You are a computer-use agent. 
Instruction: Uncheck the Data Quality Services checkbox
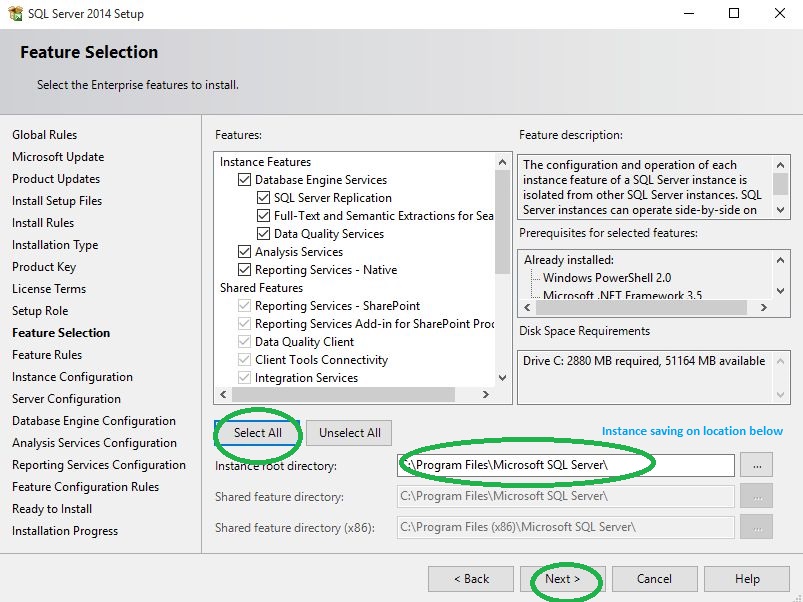click(263, 233)
